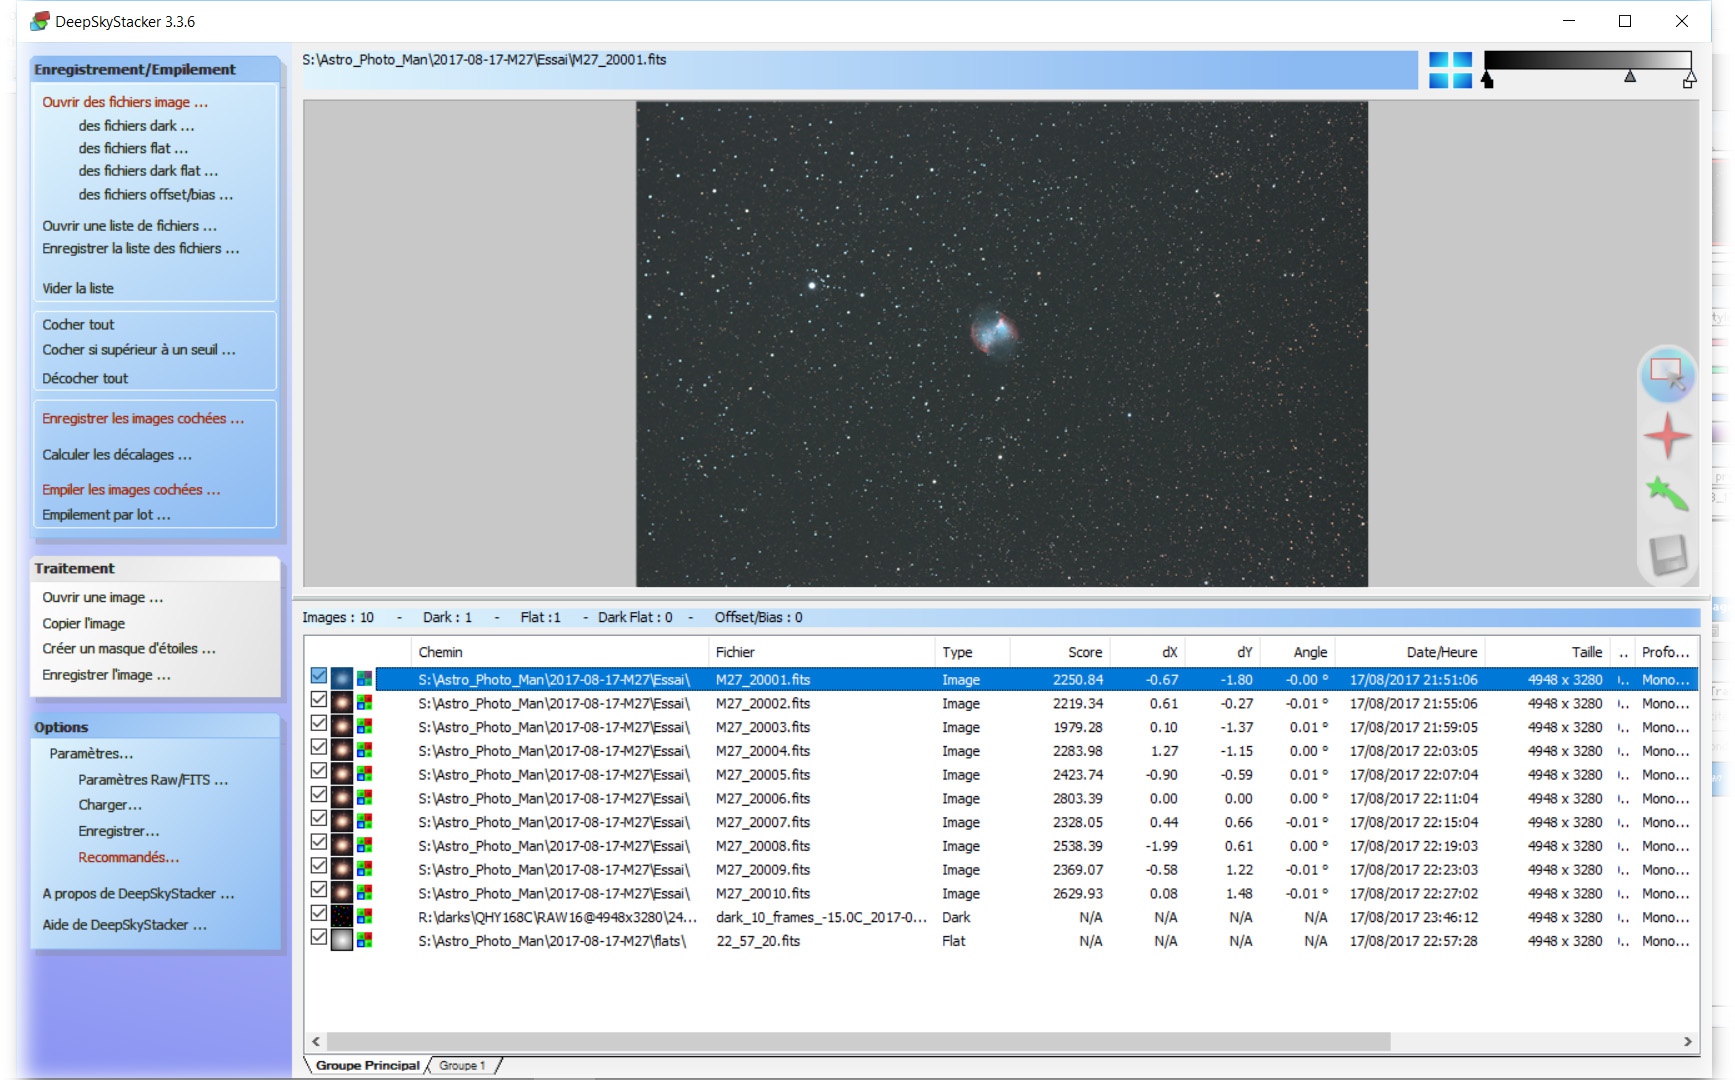Click 'des fichiers dark ...' link
This screenshot has height=1080, width=1735.
click(x=136, y=126)
